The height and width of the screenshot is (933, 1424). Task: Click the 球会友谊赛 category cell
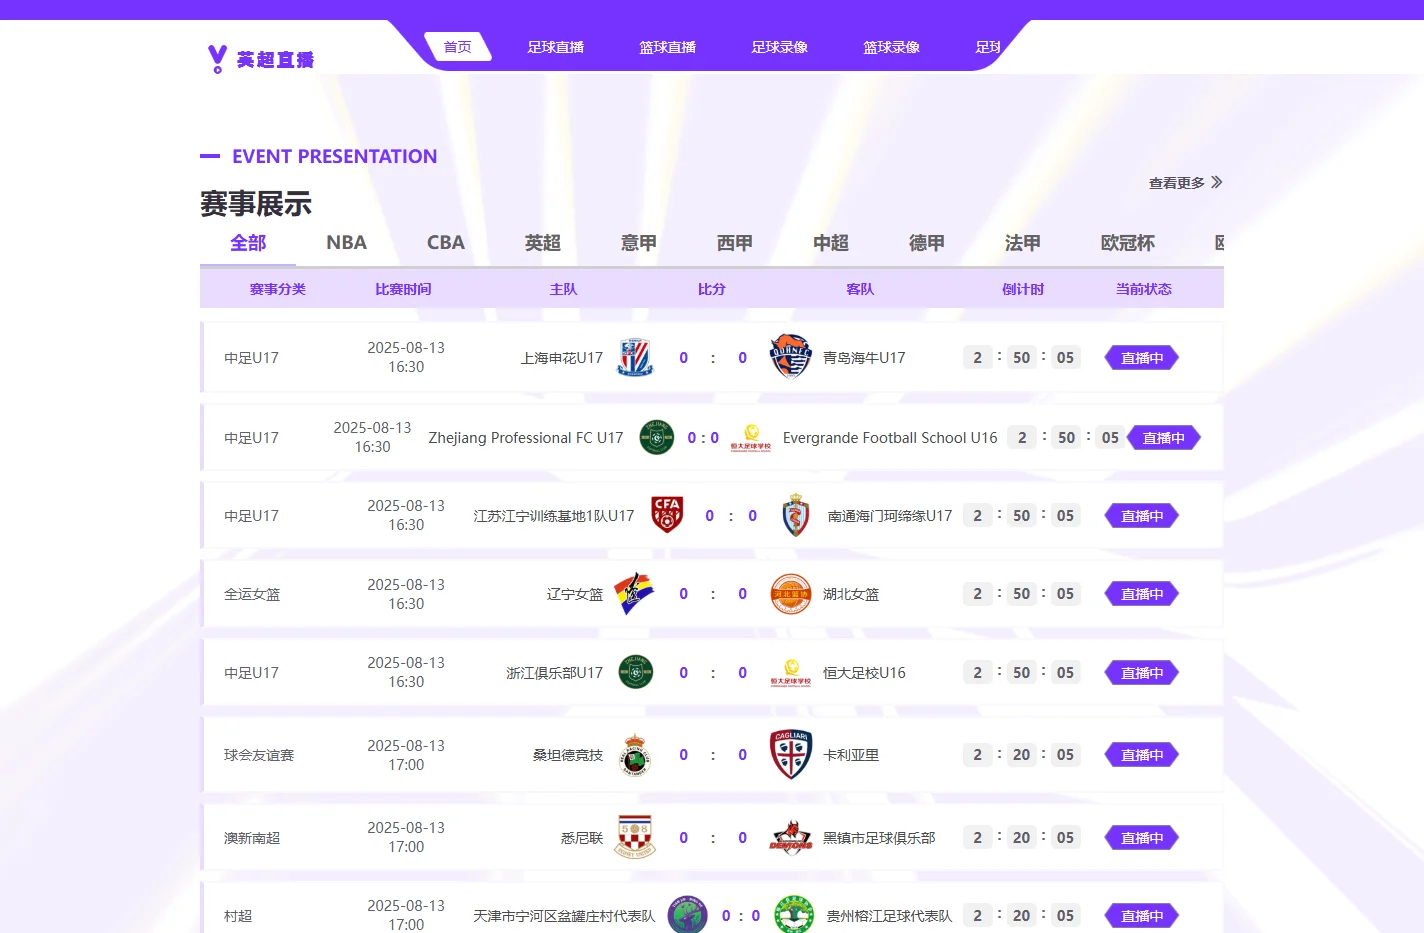259,755
